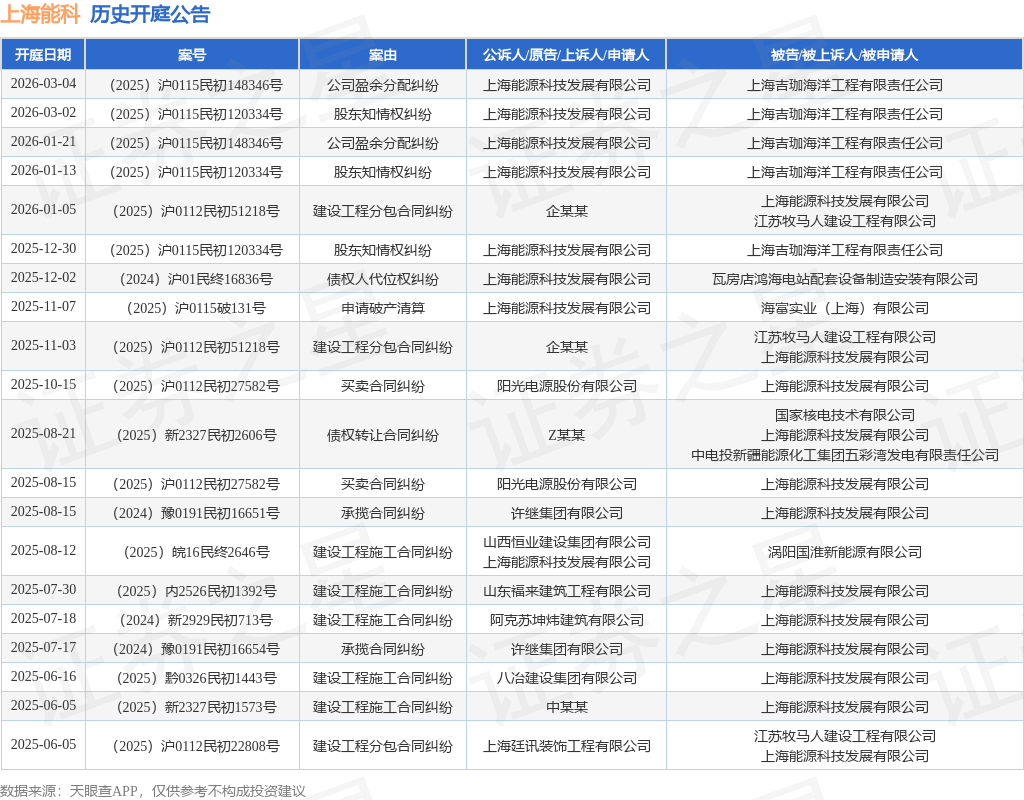Click plaintiff 上海廷讯装饰工程有限公司
The width and height of the screenshot is (1024, 800).
coord(566,746)
